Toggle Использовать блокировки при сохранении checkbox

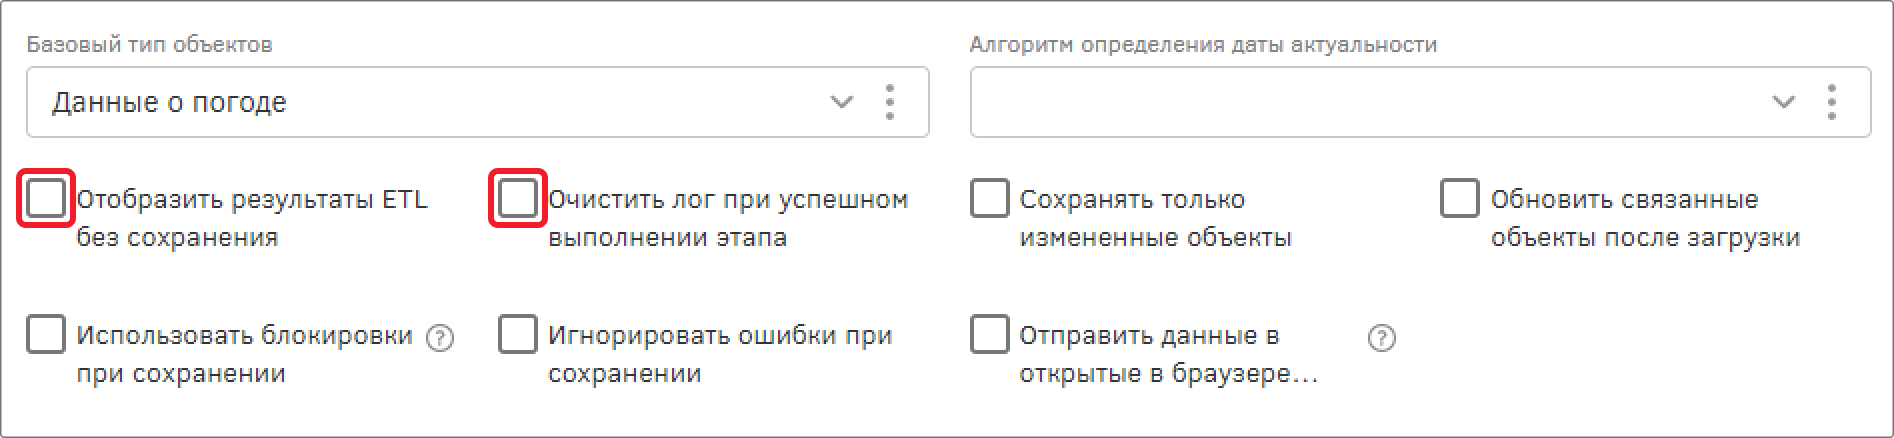point(46,334)
